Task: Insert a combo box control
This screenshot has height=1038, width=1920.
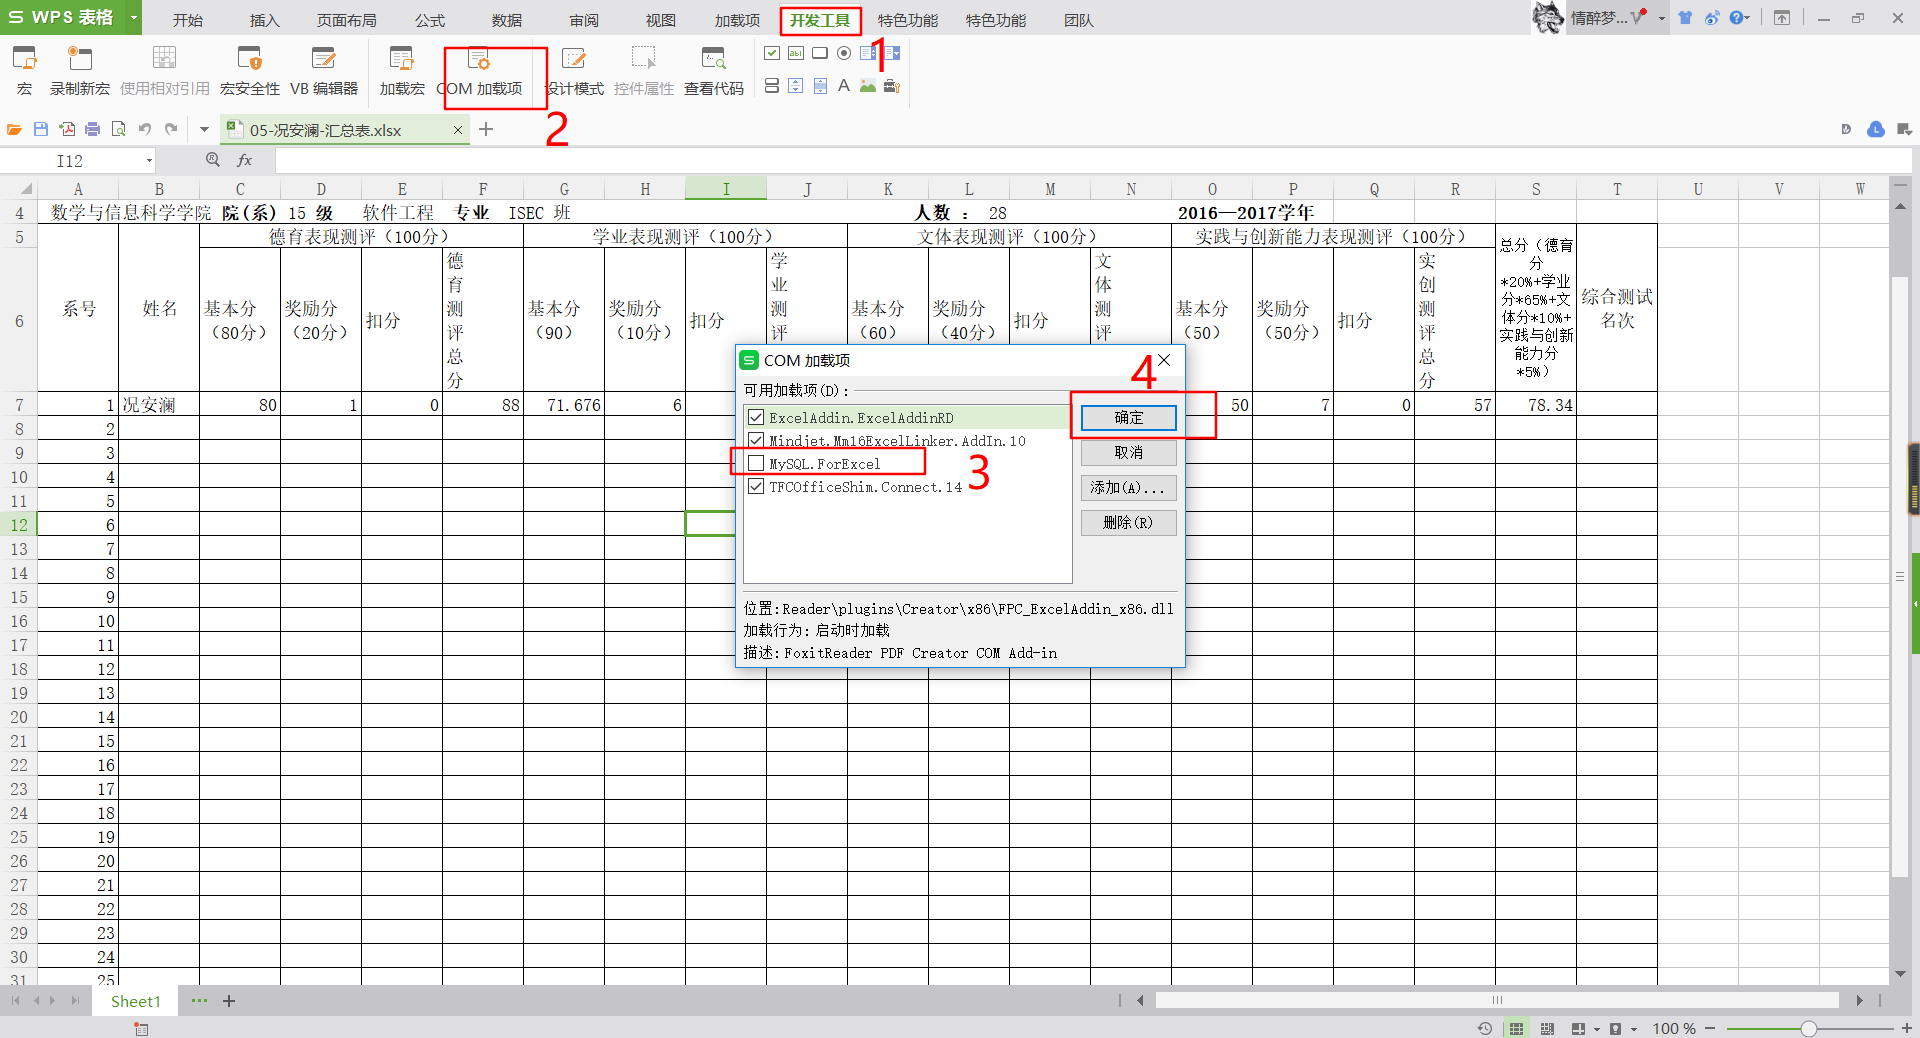Action: (892, 53)
